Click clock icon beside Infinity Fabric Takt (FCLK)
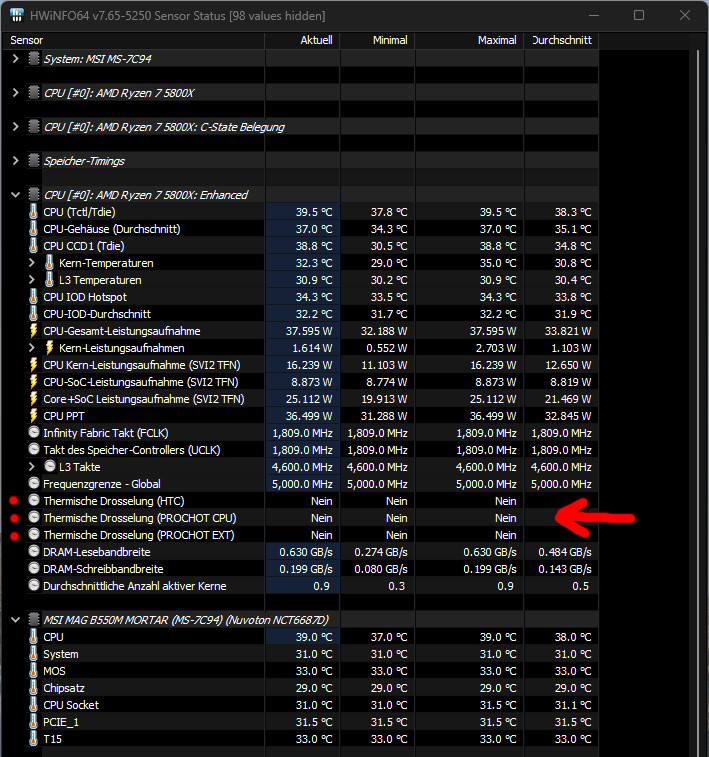Viewport: 709px width, 757px height. (34, 432)
